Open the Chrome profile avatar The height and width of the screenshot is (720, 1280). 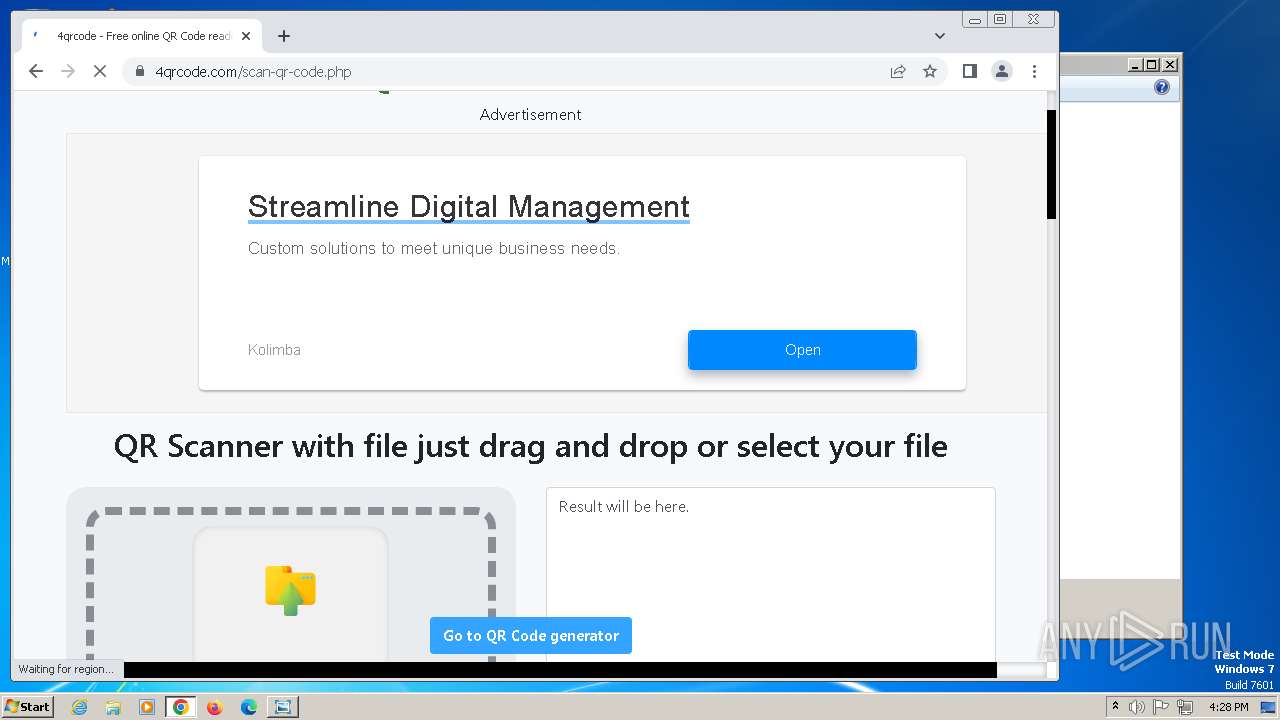pos(1001,71)
